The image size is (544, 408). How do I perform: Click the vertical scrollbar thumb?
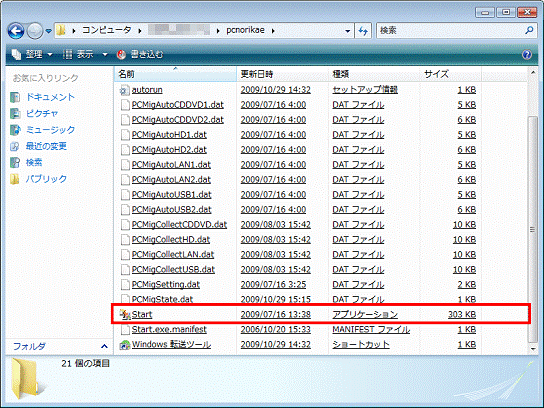533,229
